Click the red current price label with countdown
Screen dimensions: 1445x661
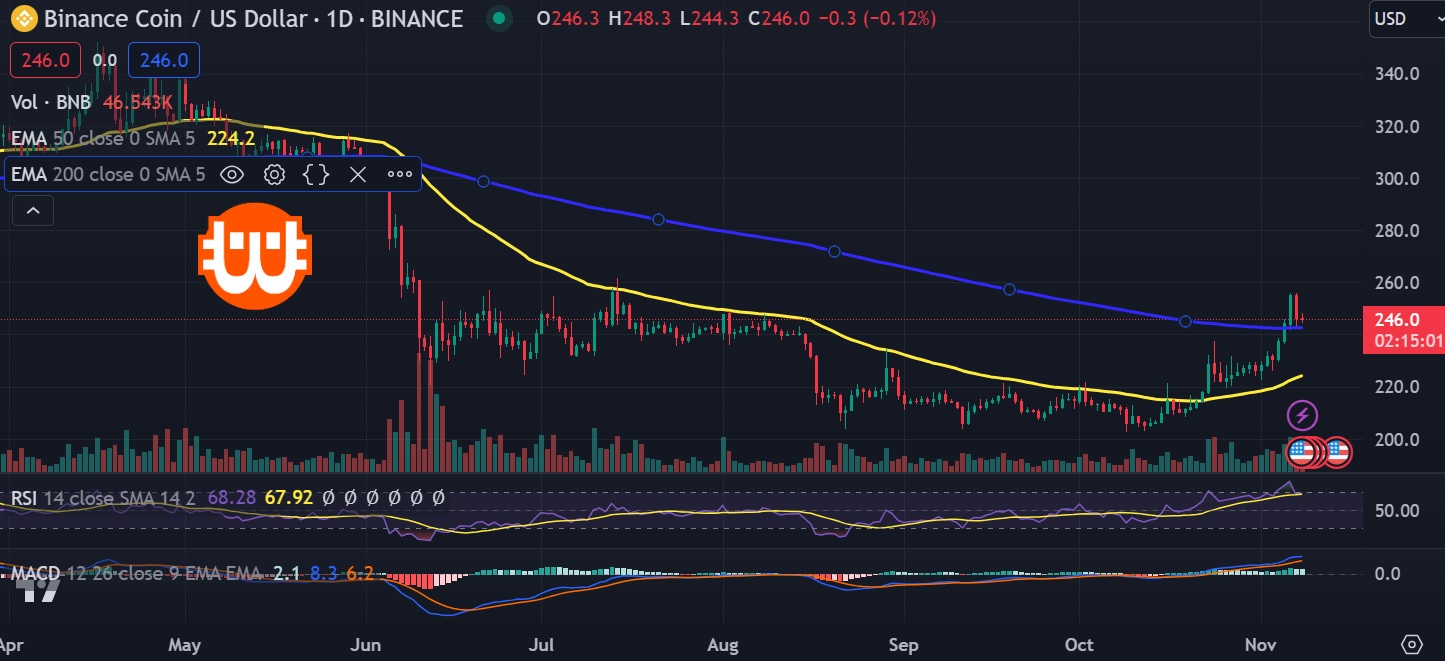point(1403,330)
